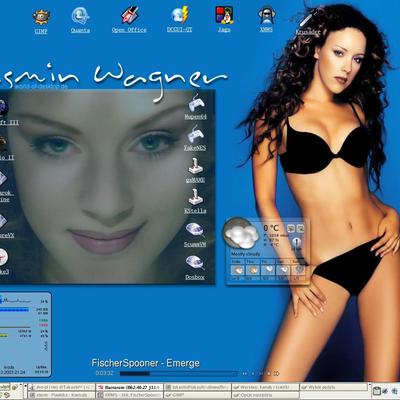Image resolution: width=400 pixels, height=400 pixels.
Task: Click the blue memory usage bar in monitor
Action: tap(14, 310)
